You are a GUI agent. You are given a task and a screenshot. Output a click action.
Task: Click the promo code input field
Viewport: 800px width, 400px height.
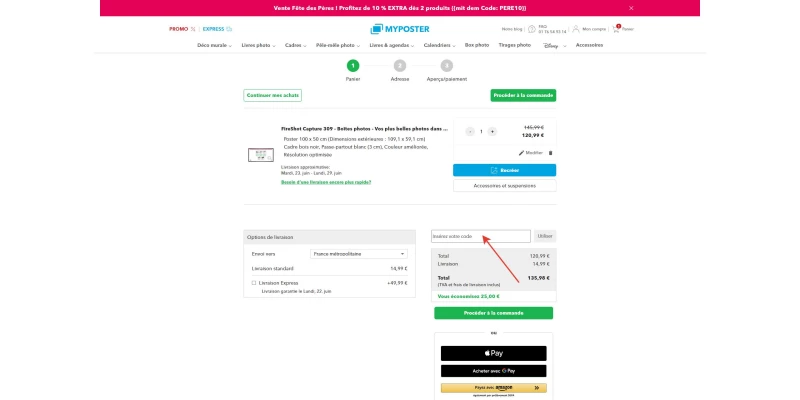[481, 236]
